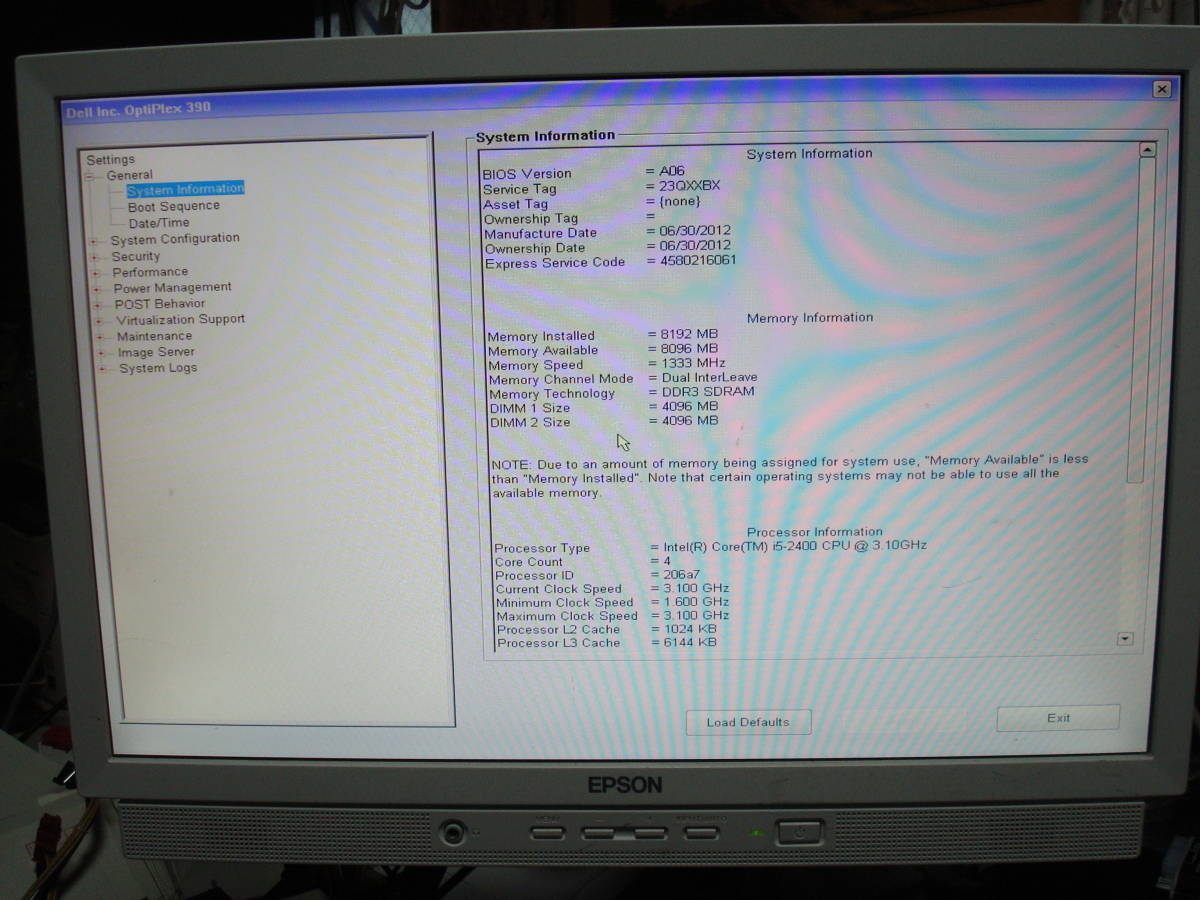Viewport: 1200px width, 900px height.
Task: Click the scrollbar down arrow
Action: pos(1125,638)
